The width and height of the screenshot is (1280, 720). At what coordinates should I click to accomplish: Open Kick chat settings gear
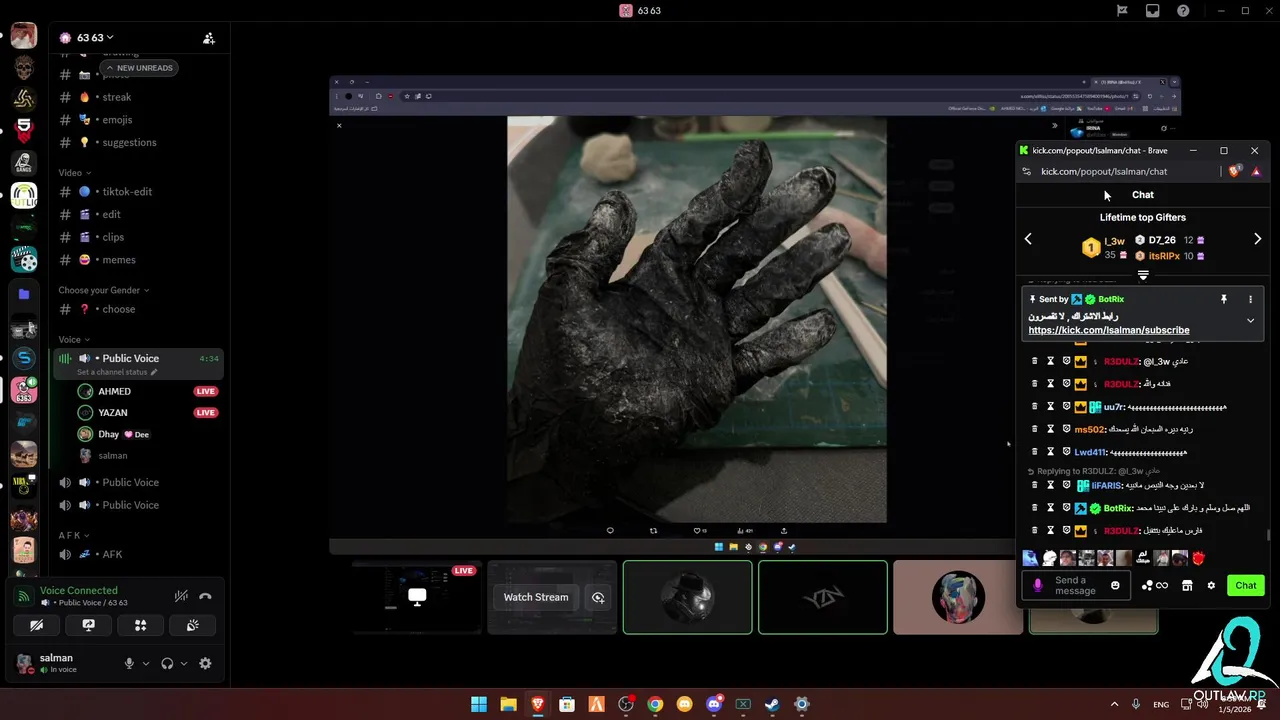1211,586
